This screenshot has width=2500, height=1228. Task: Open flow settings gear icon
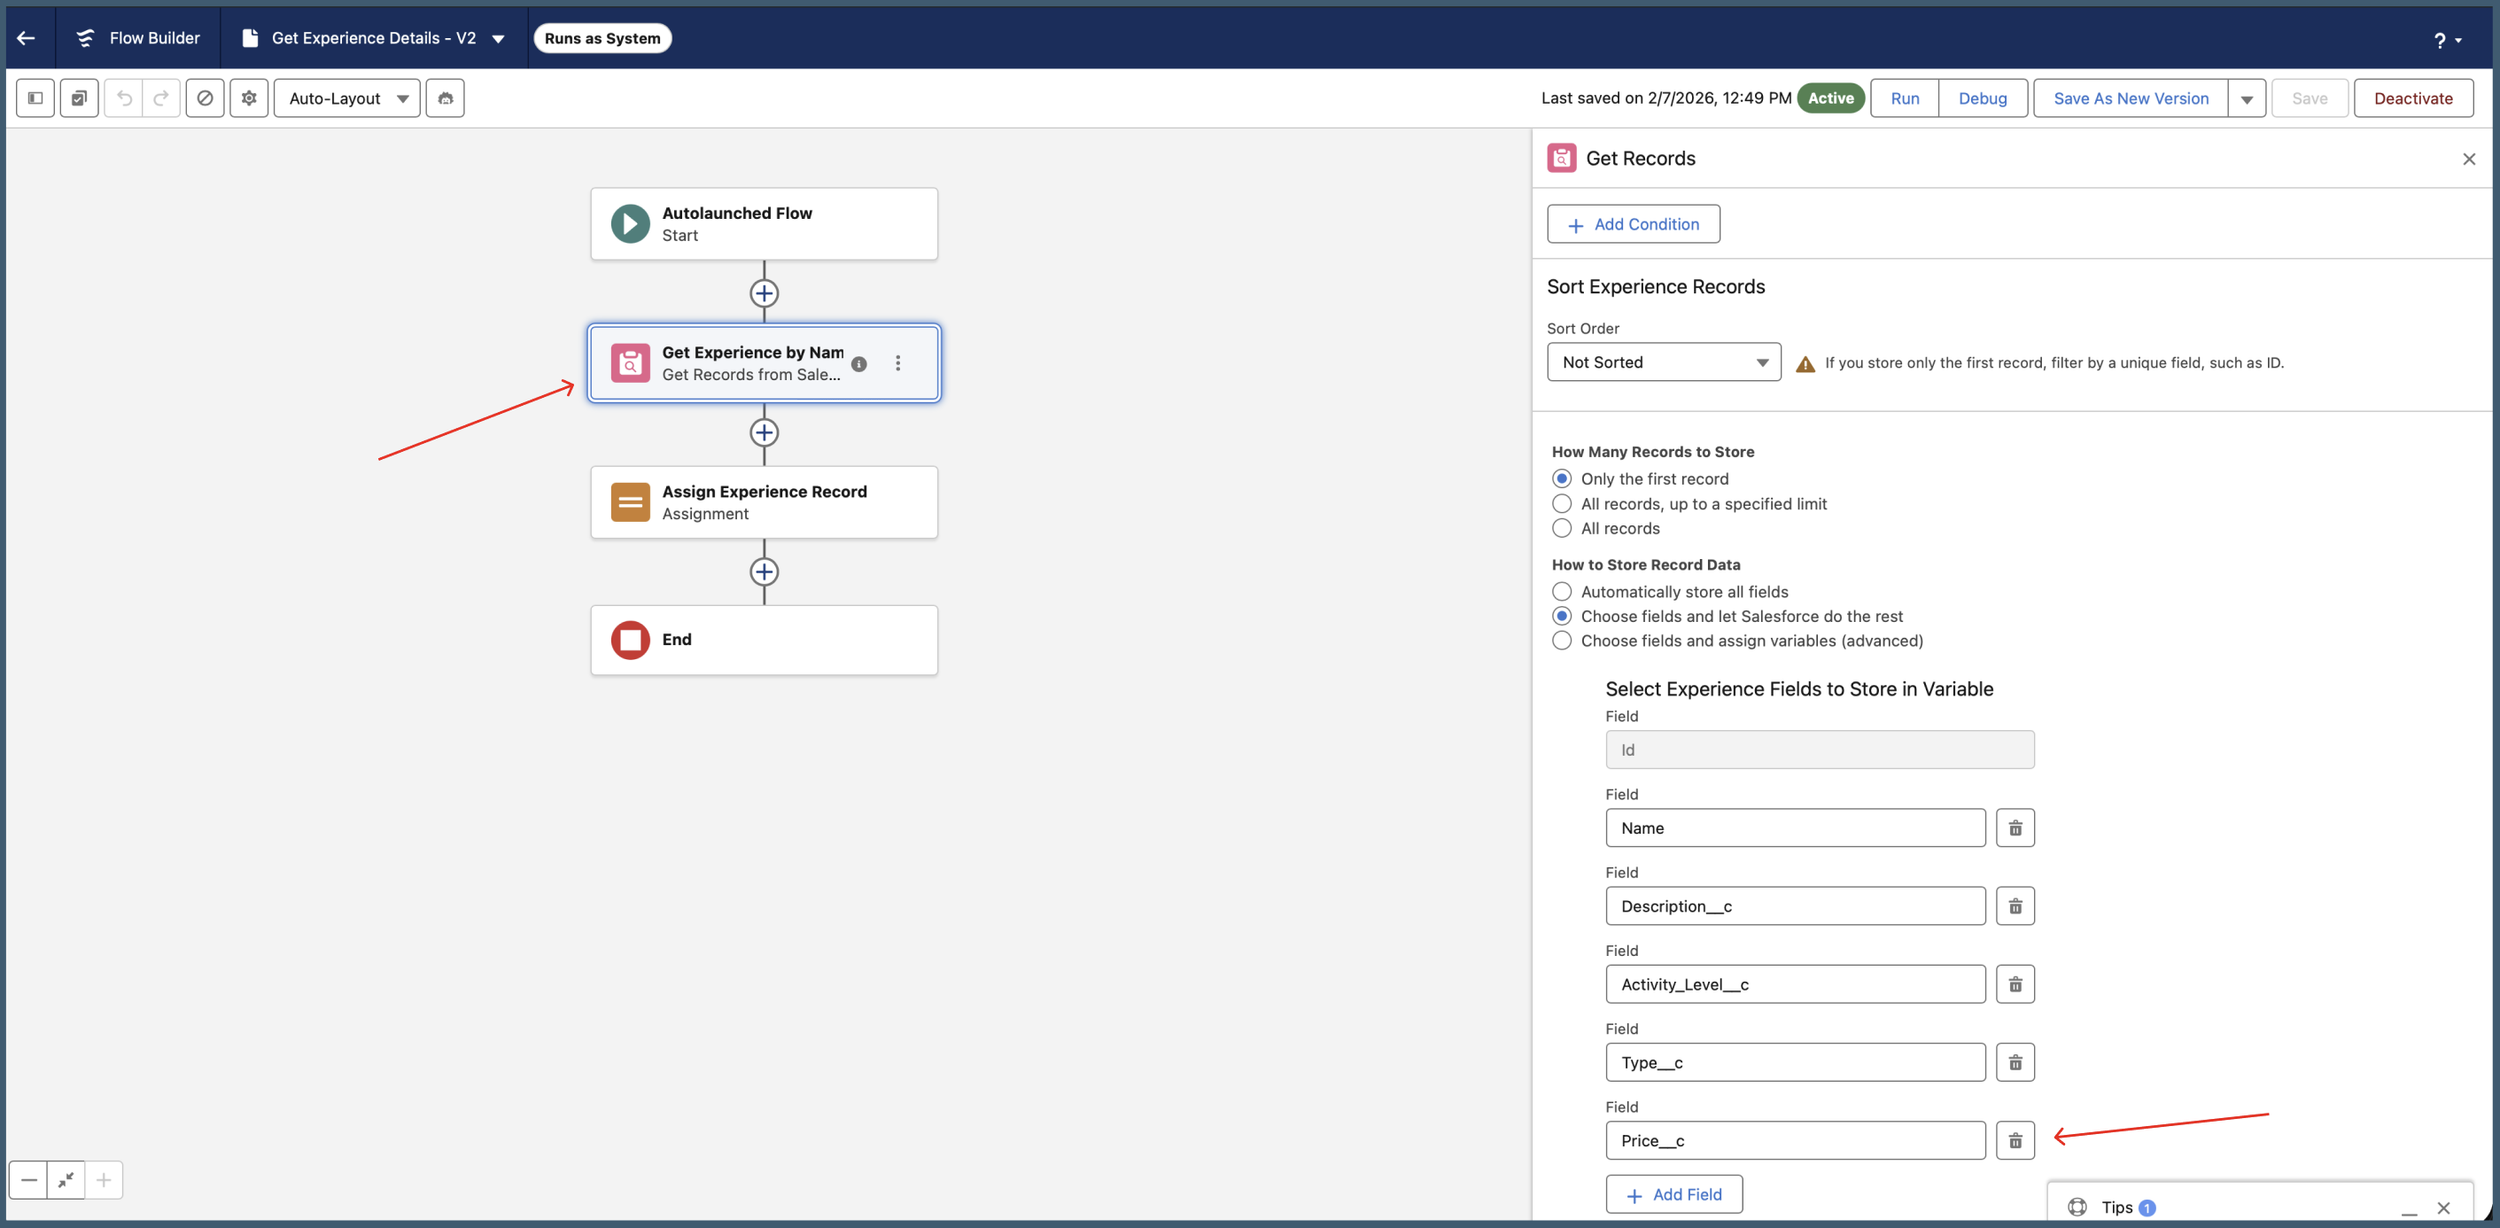click(249, 98)
